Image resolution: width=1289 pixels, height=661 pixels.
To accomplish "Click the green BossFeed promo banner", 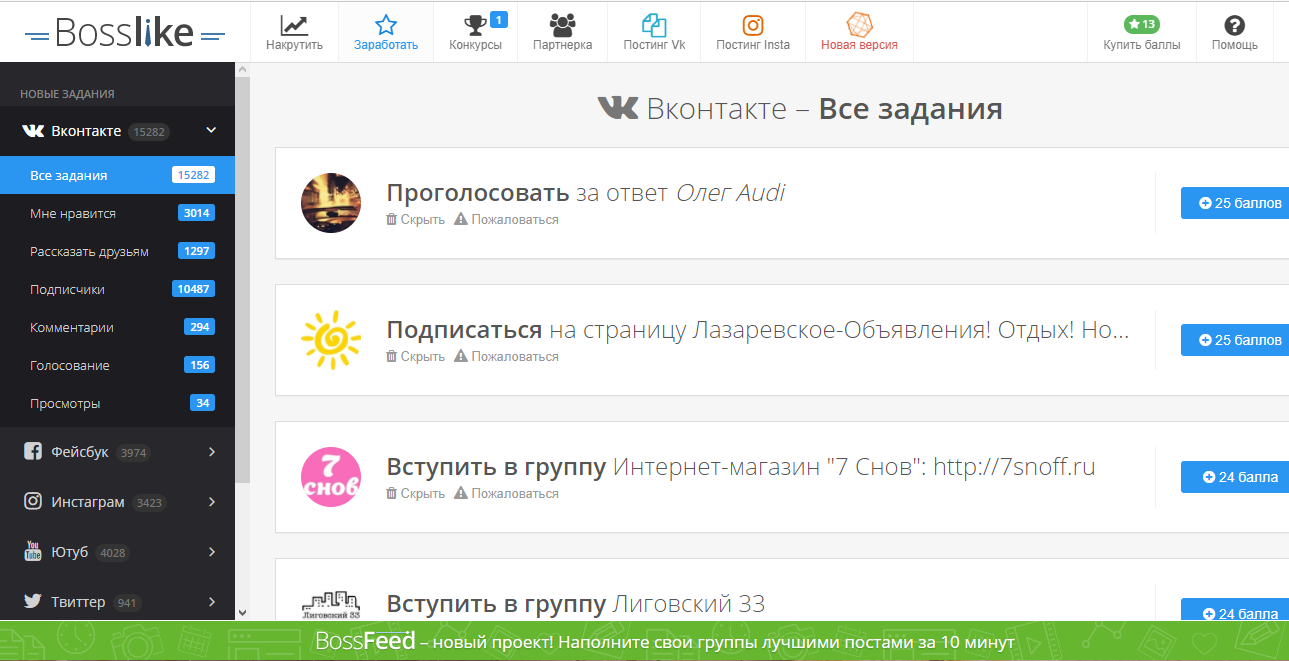I will tap(644, 641).
